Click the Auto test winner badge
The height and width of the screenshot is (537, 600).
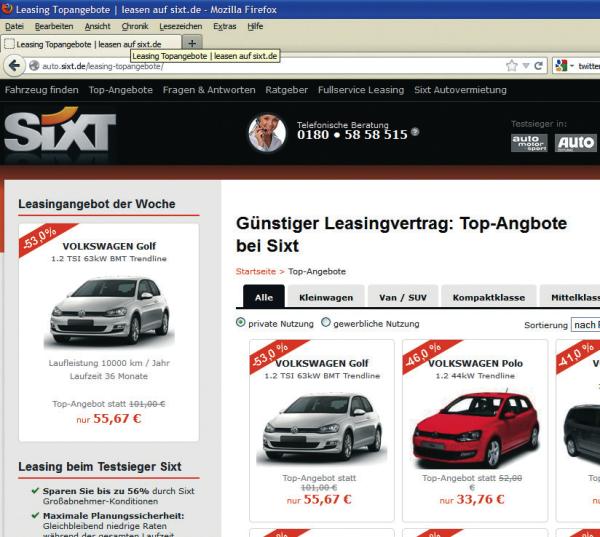576,143
